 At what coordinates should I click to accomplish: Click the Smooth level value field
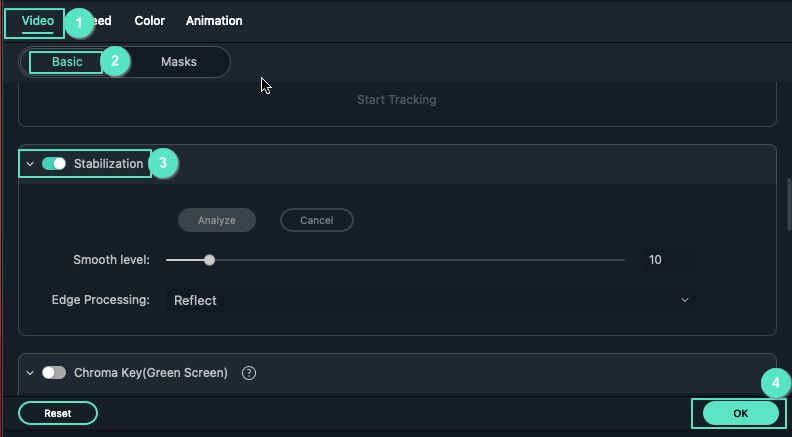[667, 260]
